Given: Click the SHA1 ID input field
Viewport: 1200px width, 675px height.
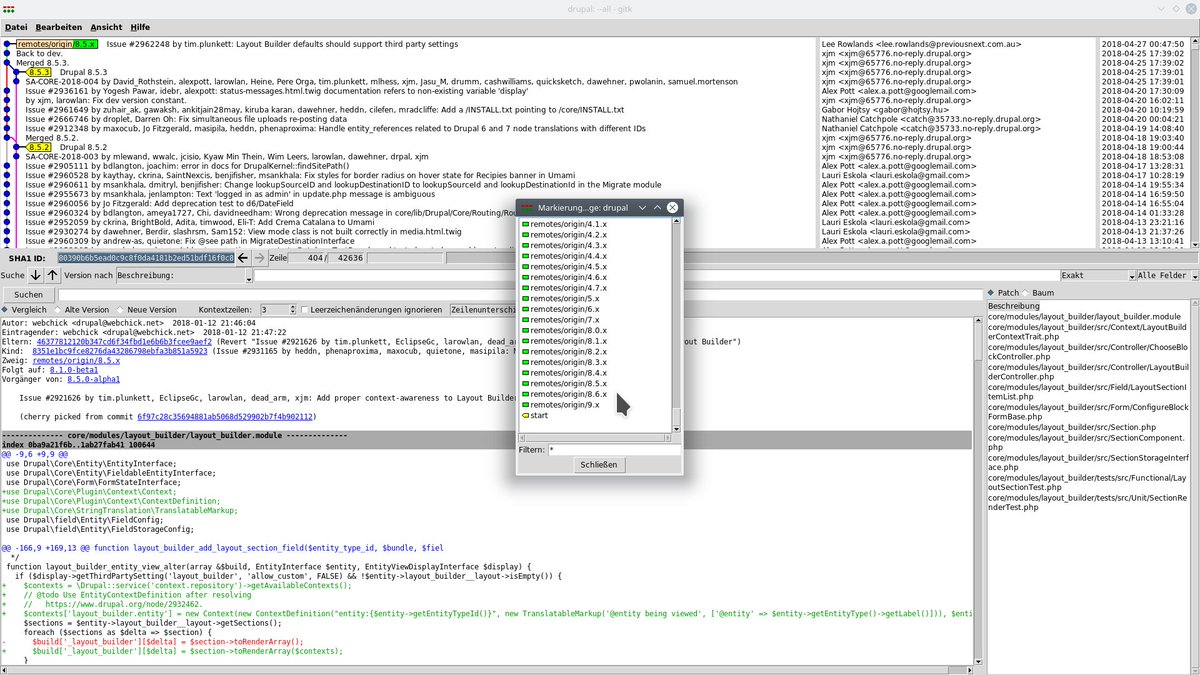Looking at the screenshot, I should pyautogui.click(x=145, y=258).
